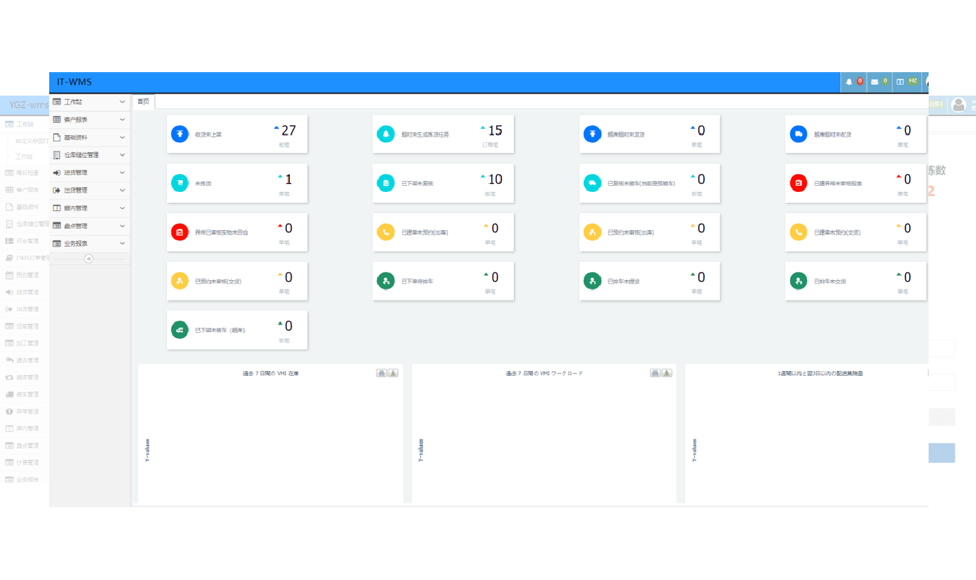The width and height of the screenshot is (976, 580).
Task: Click the bell notification icon in header
Action: point(850,82)
